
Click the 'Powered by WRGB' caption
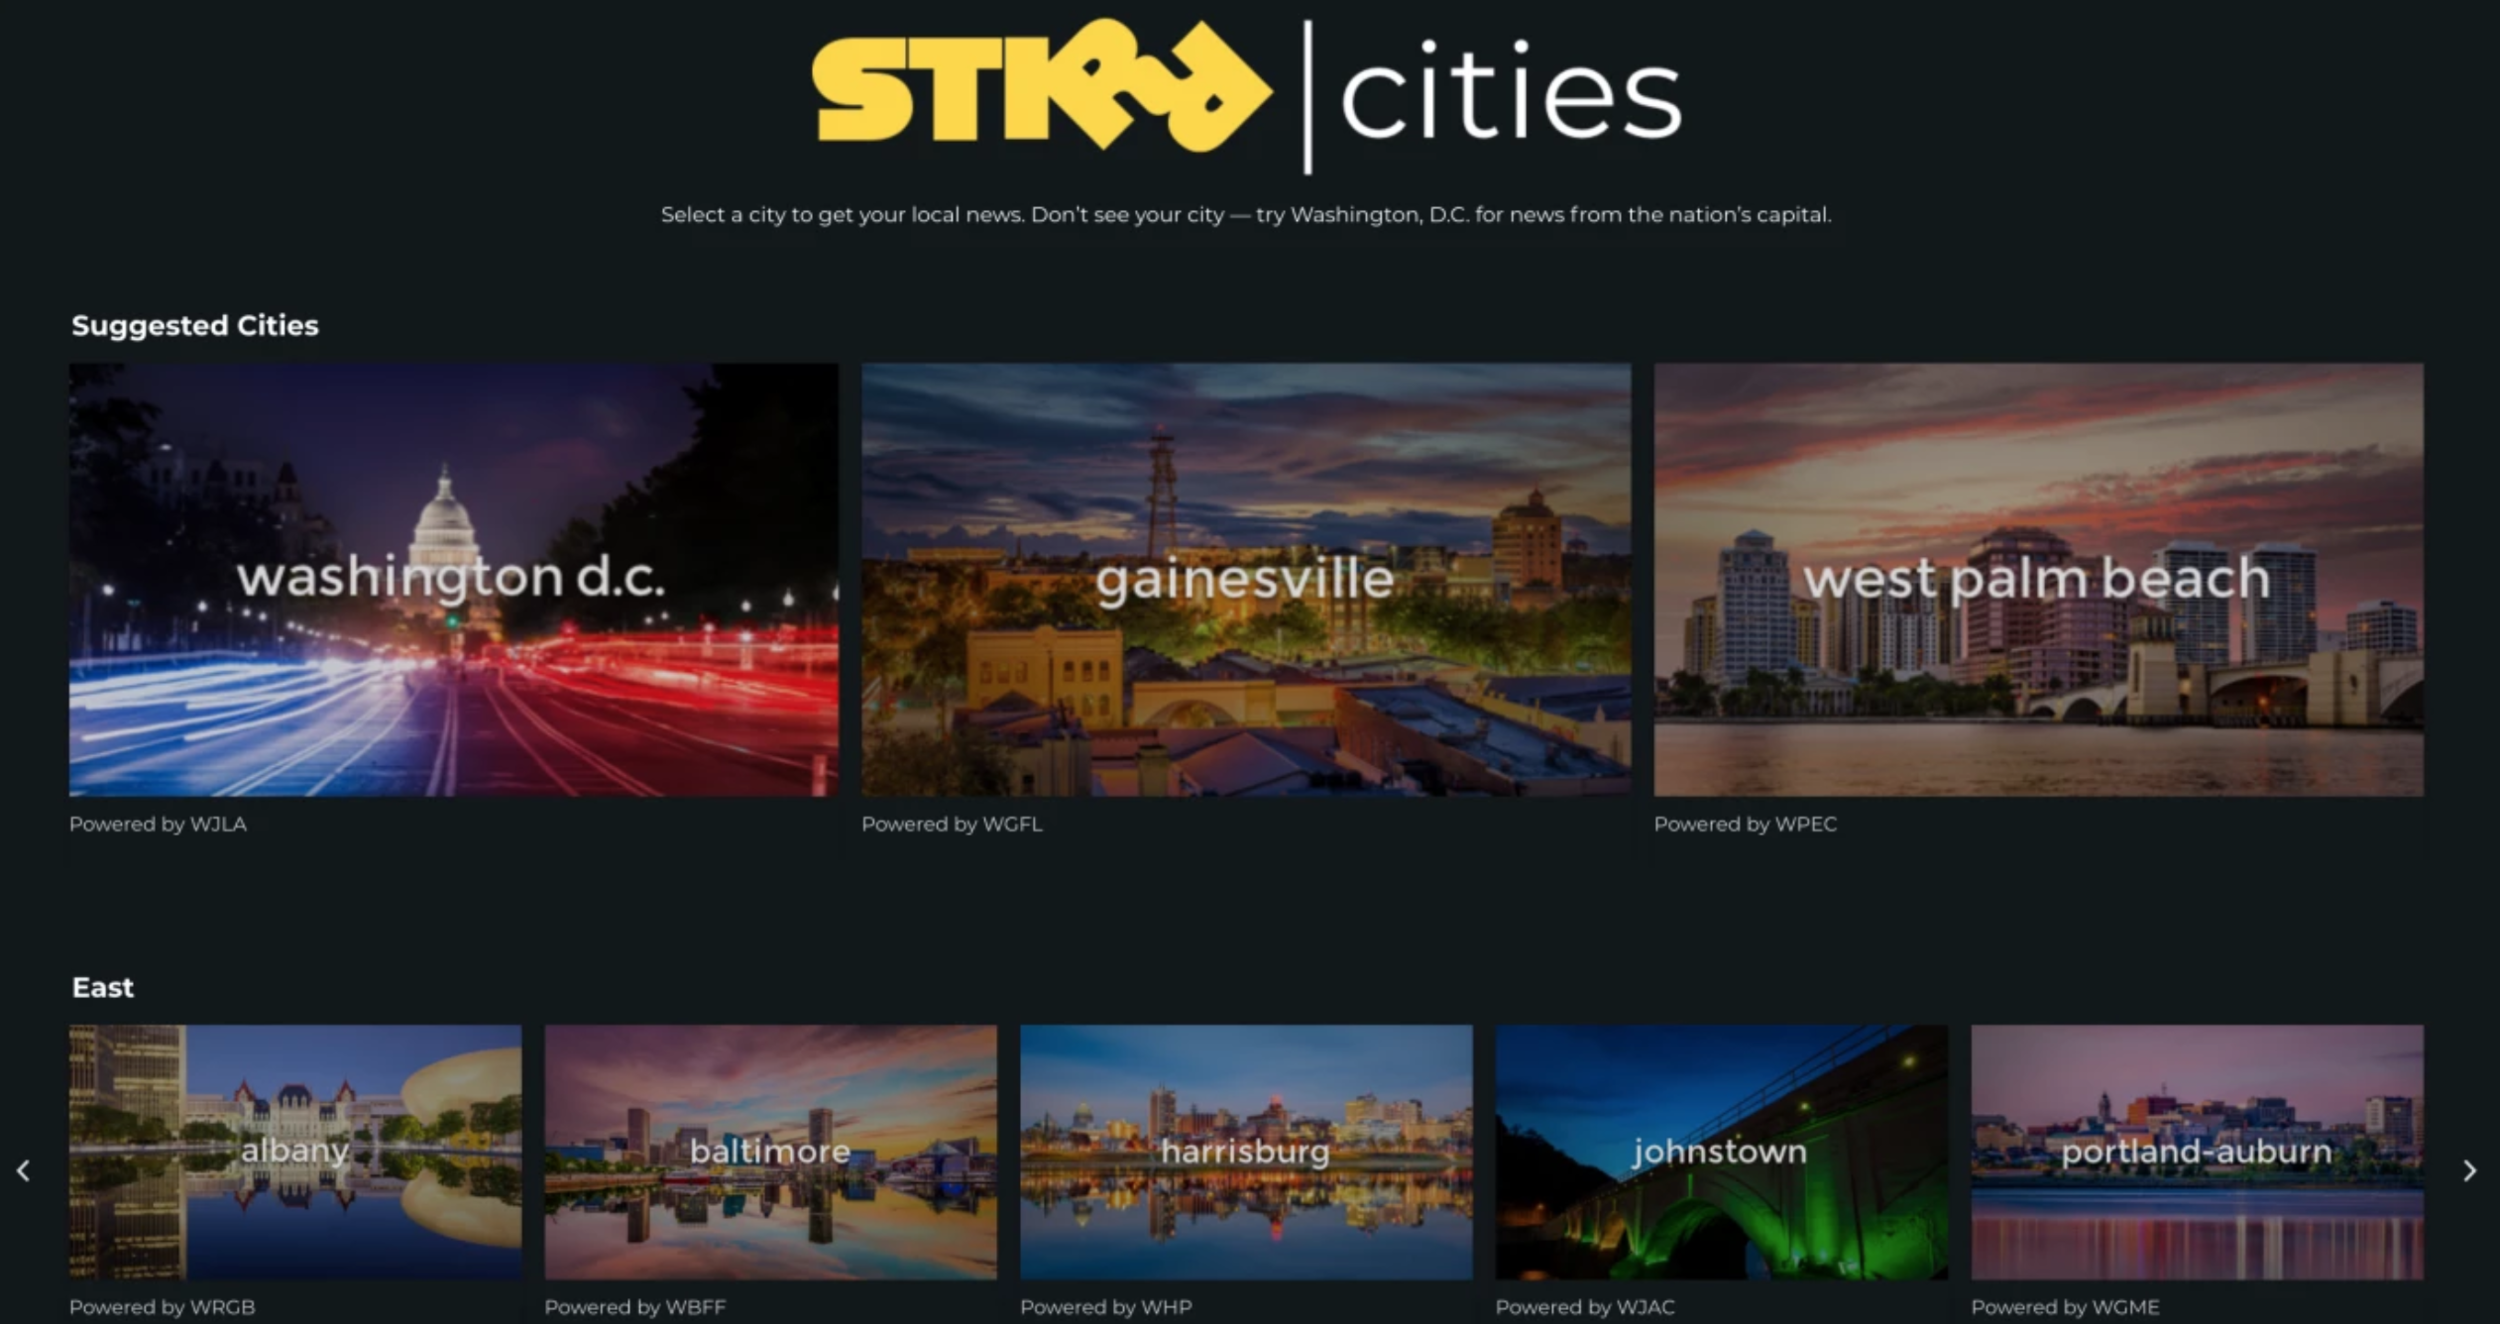click(x=162, y=1306)
